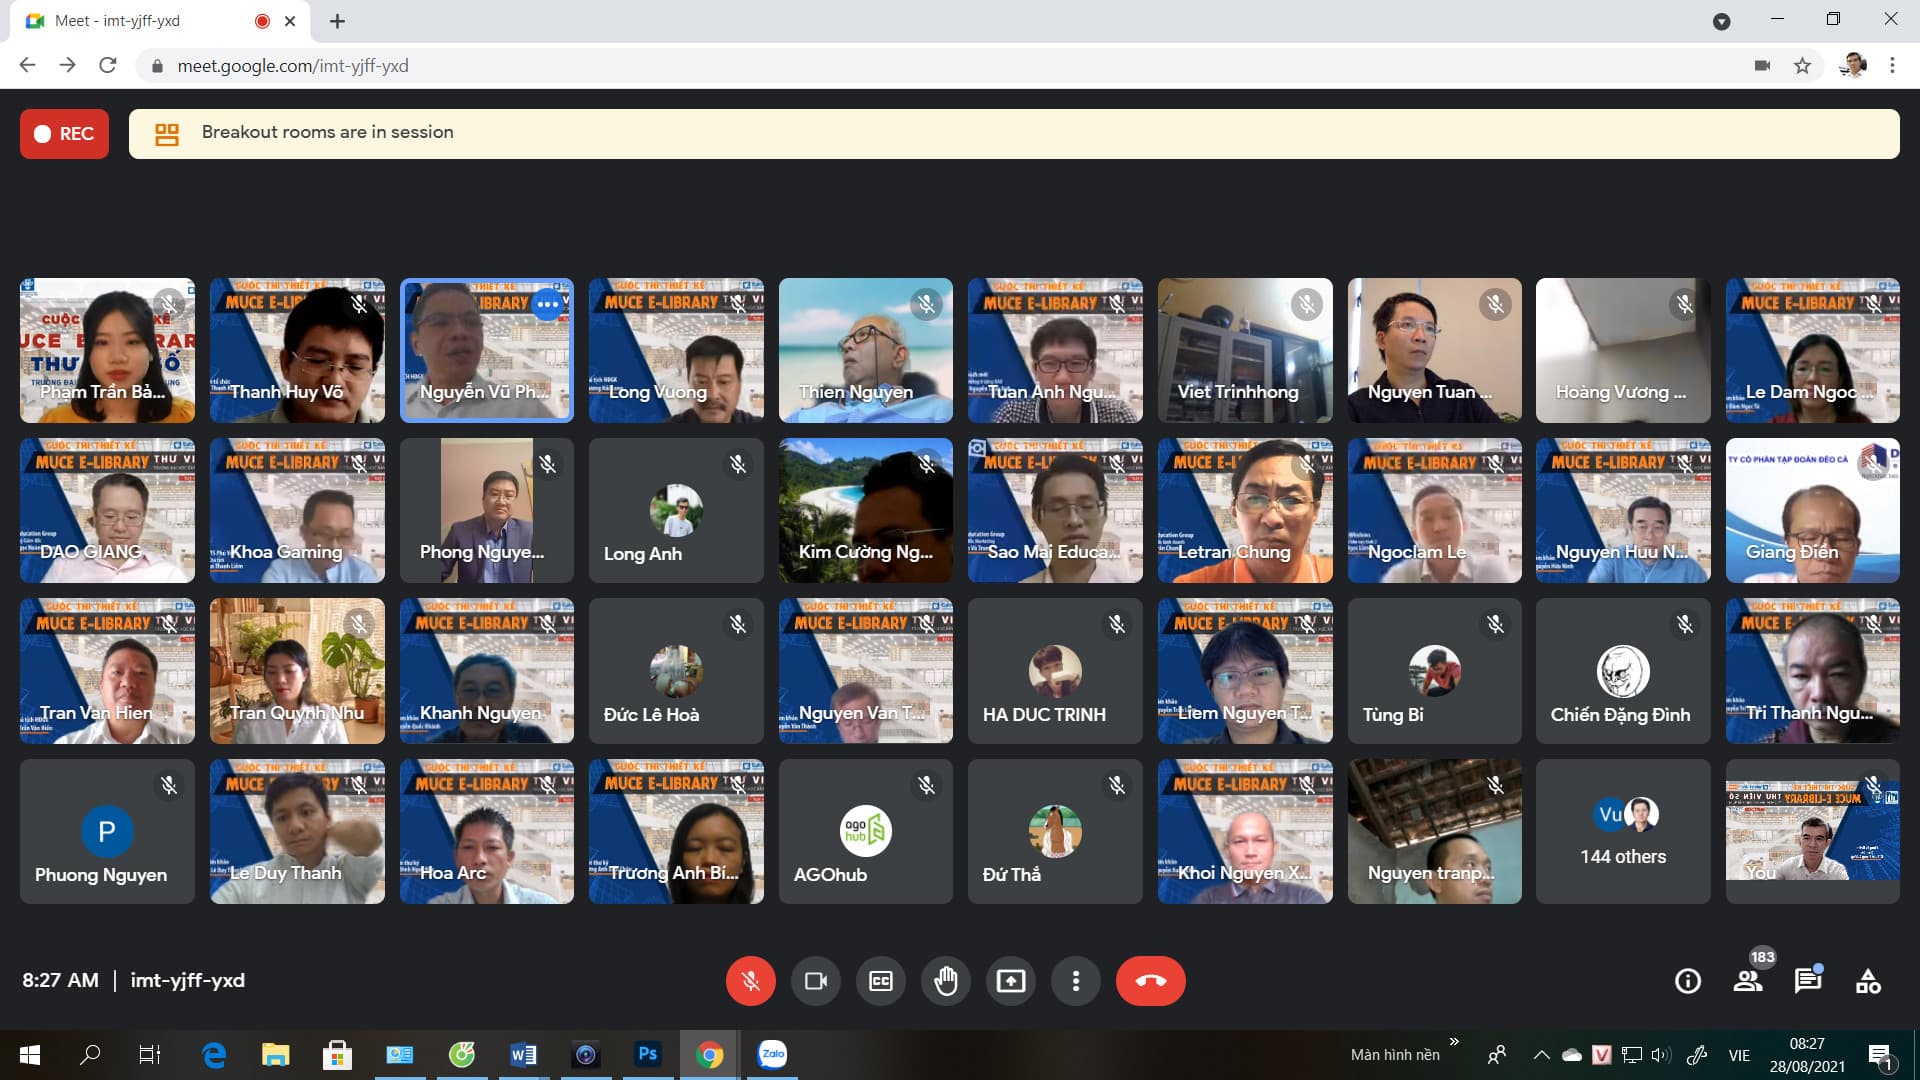Viewport: 1920px width, 1080px height.
Task: Expand hidden system tray icons chevron
Action: tap(1541, 1055)
